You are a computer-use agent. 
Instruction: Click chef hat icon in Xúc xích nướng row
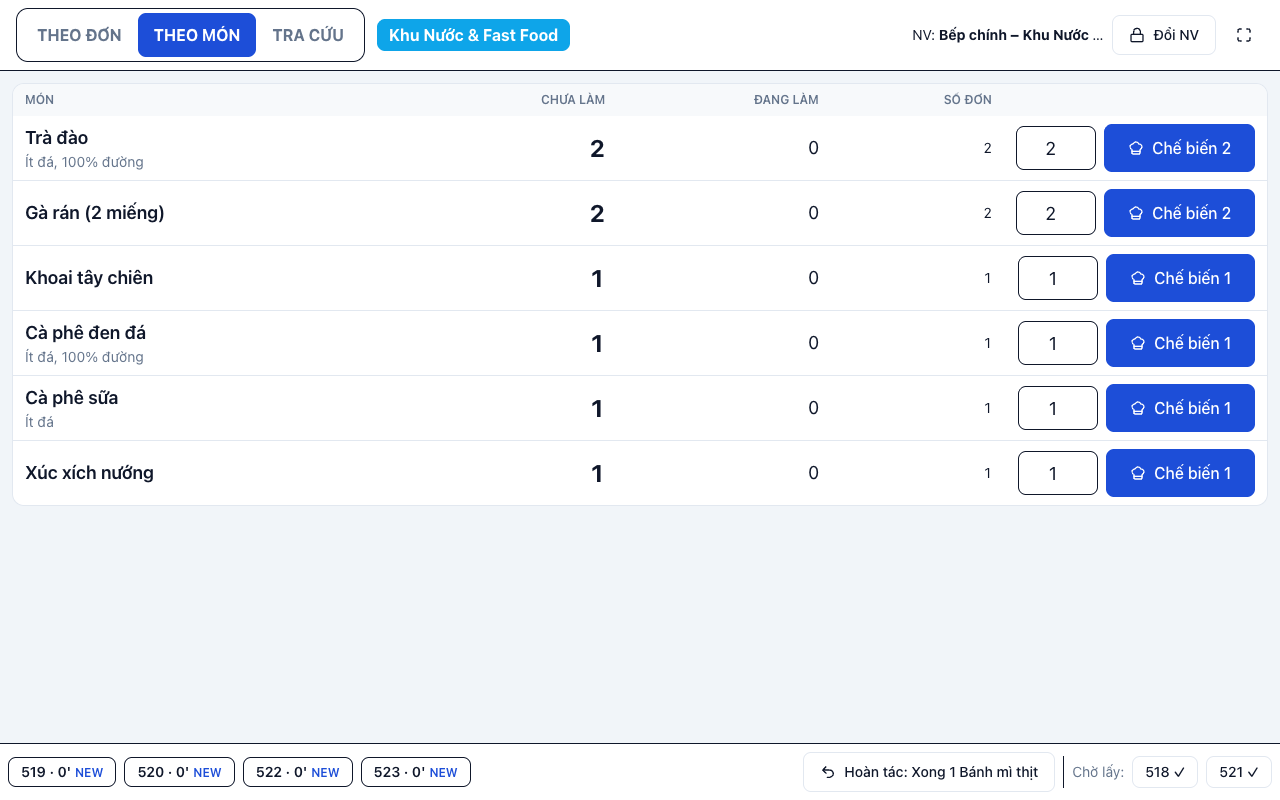coord(1138,473)
